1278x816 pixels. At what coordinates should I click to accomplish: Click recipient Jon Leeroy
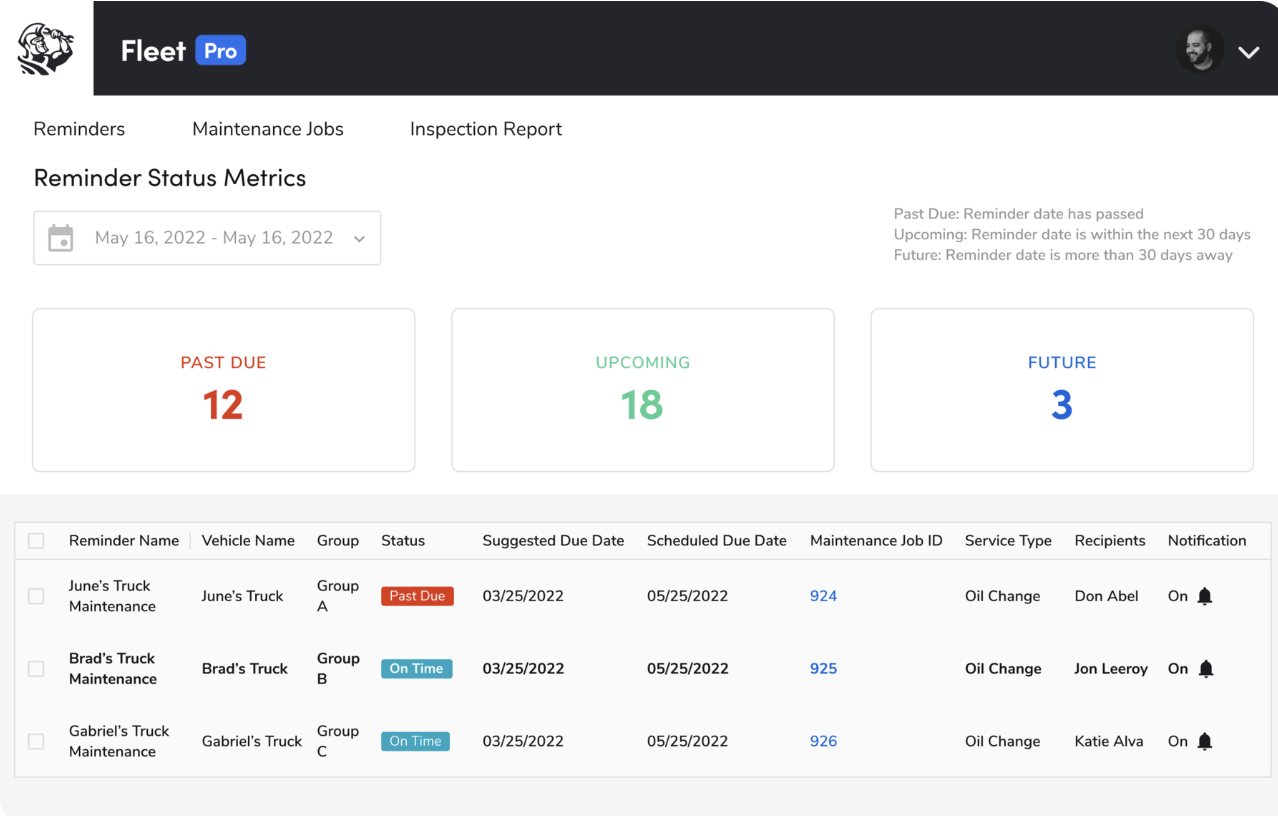click(x=1111, y=669)
